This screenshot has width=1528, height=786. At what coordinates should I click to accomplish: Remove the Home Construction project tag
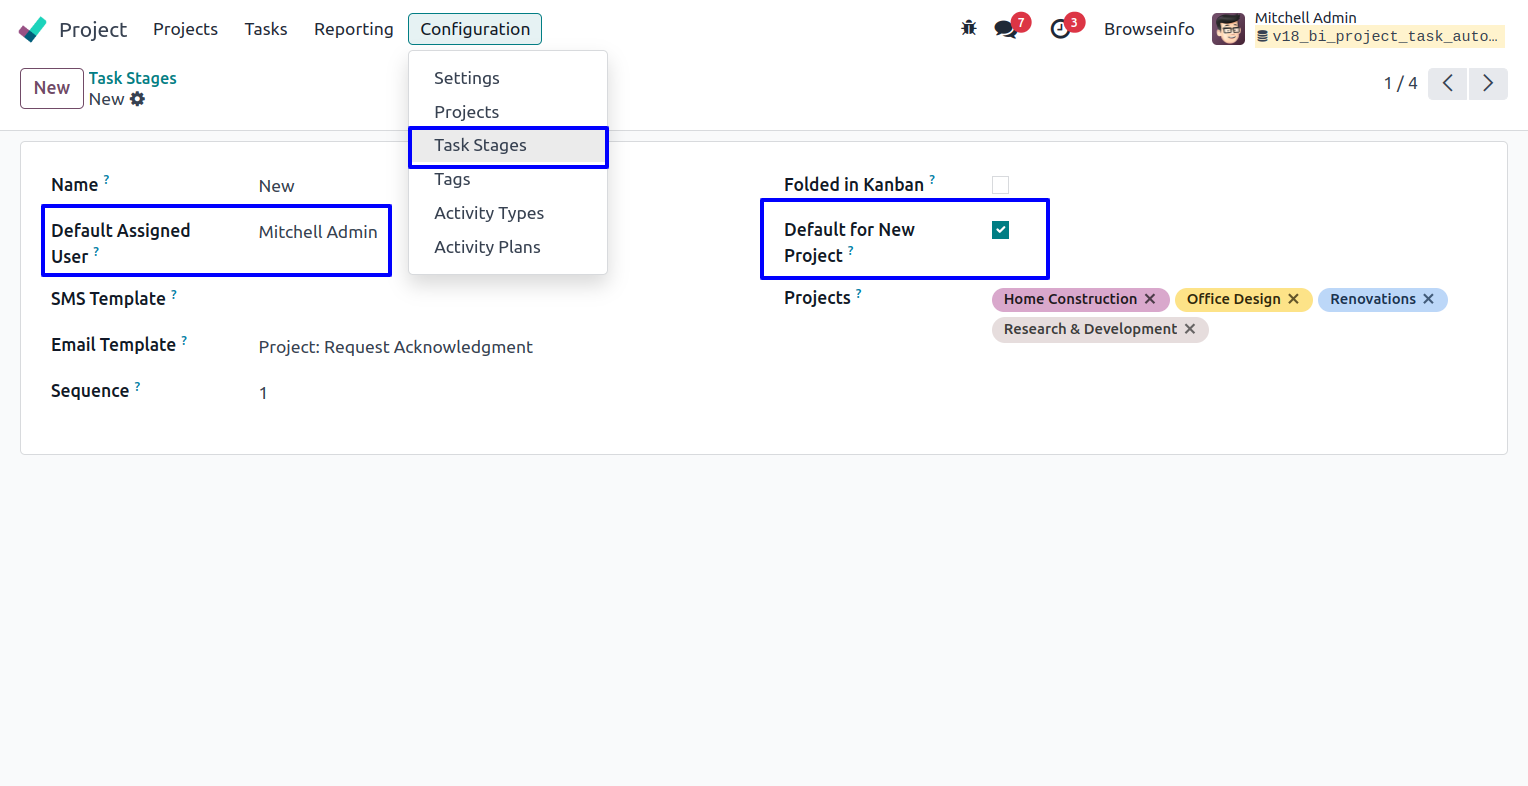(x=1150, y=299)
